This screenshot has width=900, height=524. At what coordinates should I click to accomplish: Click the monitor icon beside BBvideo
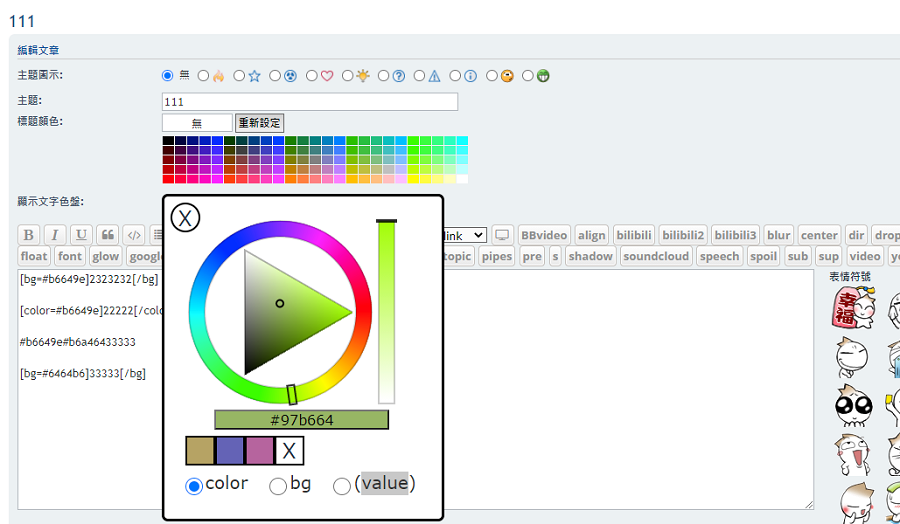[x=502, y=235]
